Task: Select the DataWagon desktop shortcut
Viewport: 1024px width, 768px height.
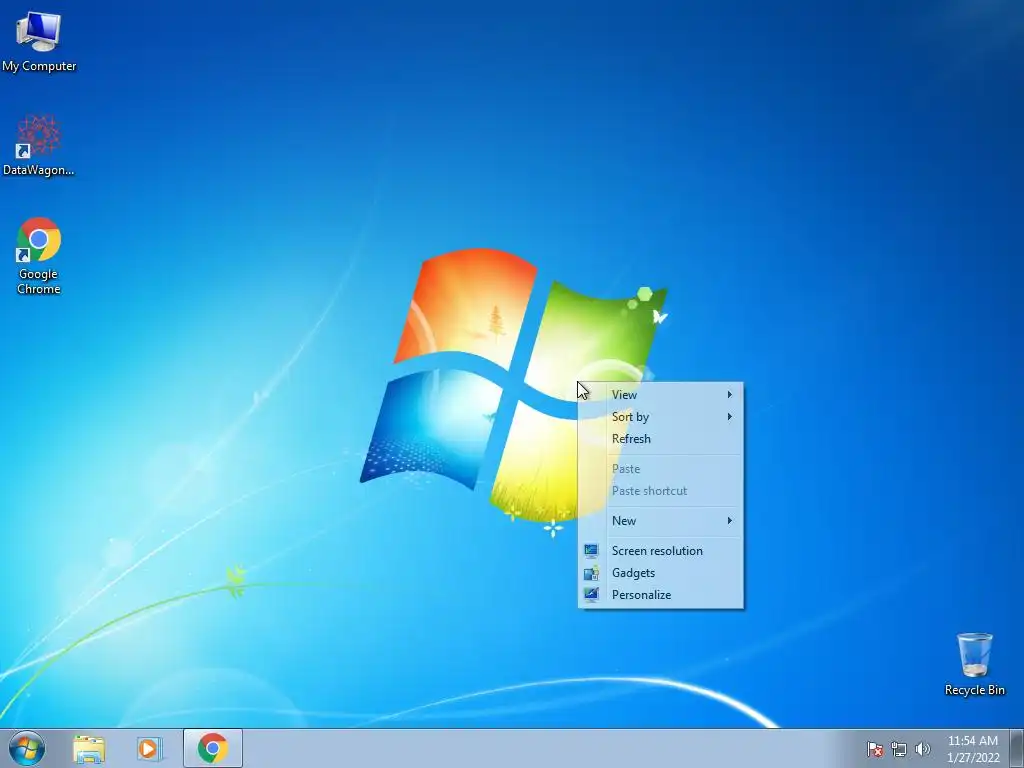Action: pyautogui.click(x=39, y=145)
